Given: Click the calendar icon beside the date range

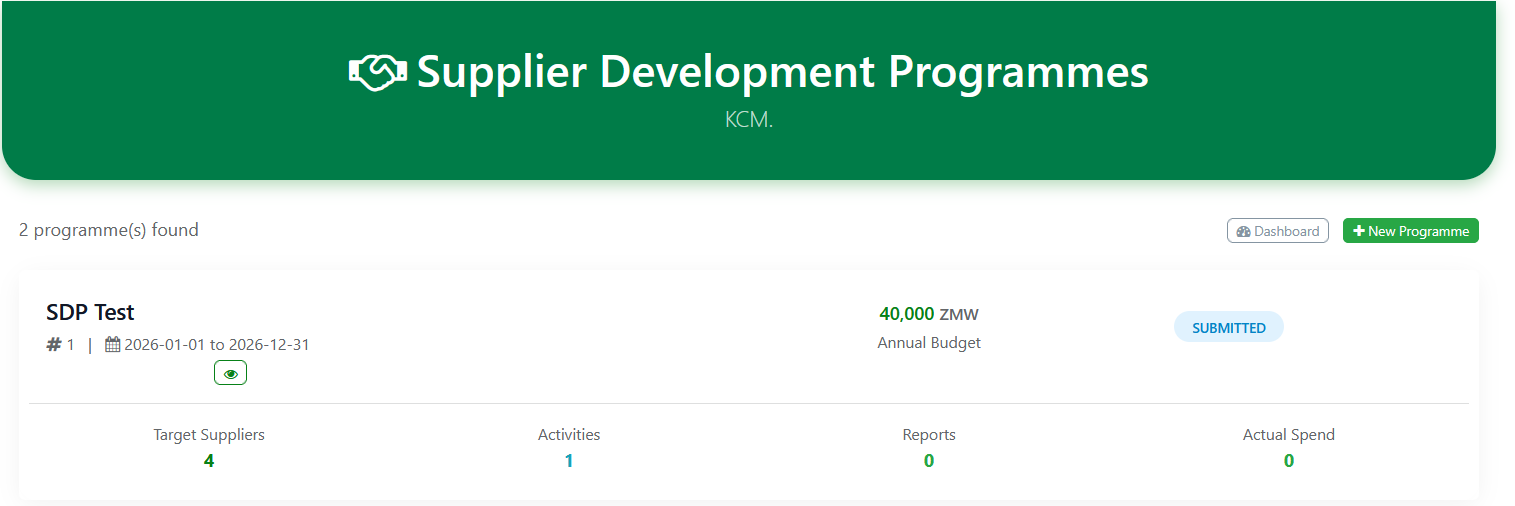Looking at the screenshot, I should tap(113, 345).
